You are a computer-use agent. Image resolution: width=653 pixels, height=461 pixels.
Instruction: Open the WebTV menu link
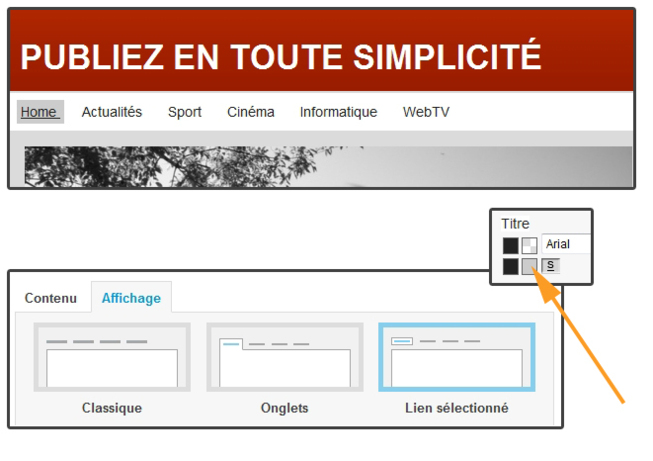[426, 112]
